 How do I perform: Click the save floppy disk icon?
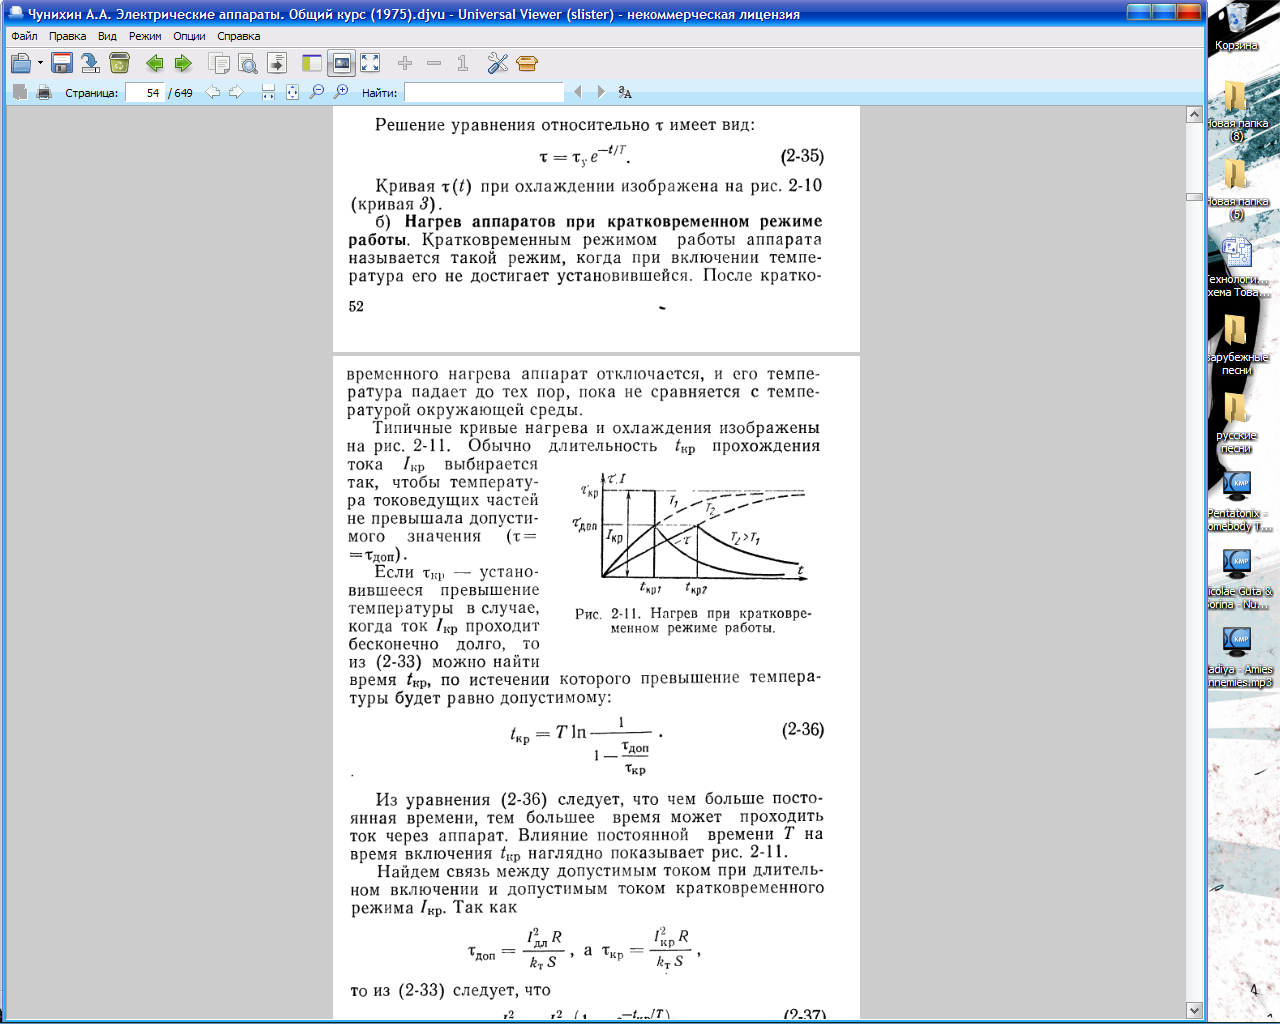pyautogui.click(x=61, y=63)
